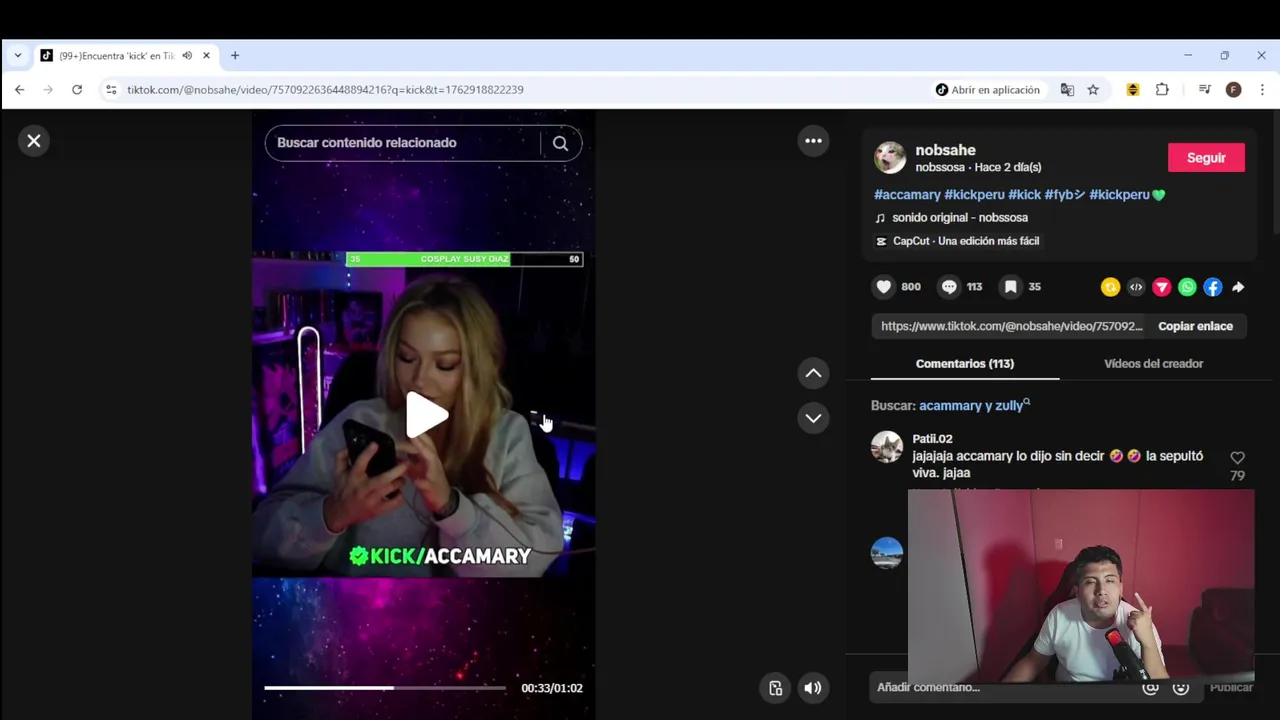
Task: Repost the video with yellow repost icon
Action: click(1110, 287)
